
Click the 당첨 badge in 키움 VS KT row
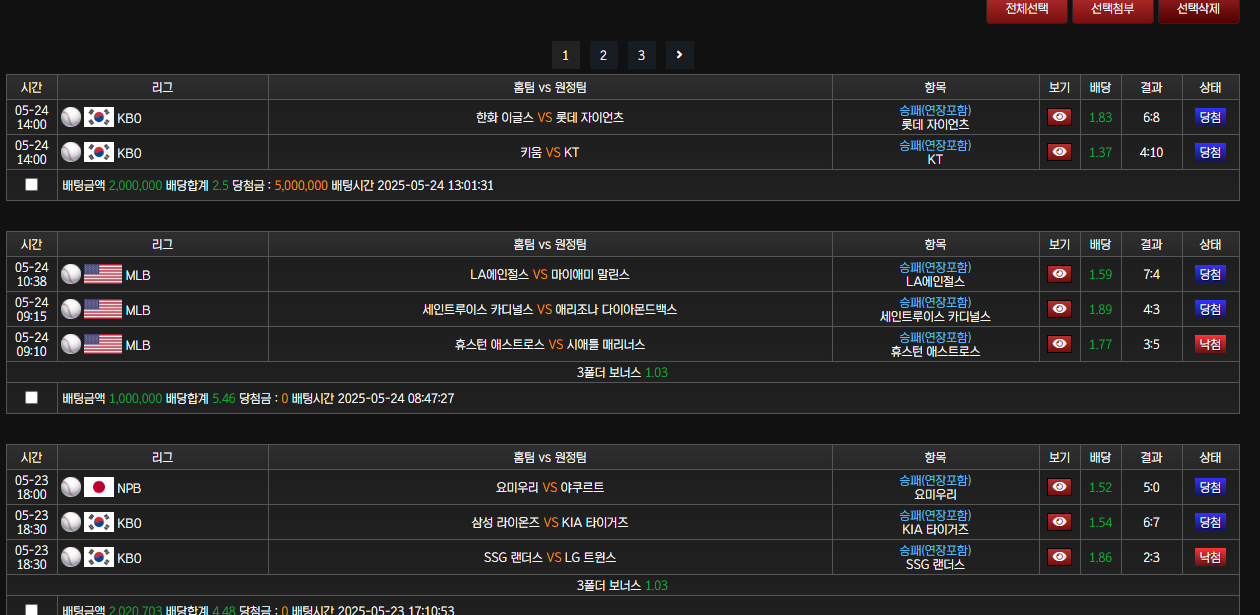1210,152
